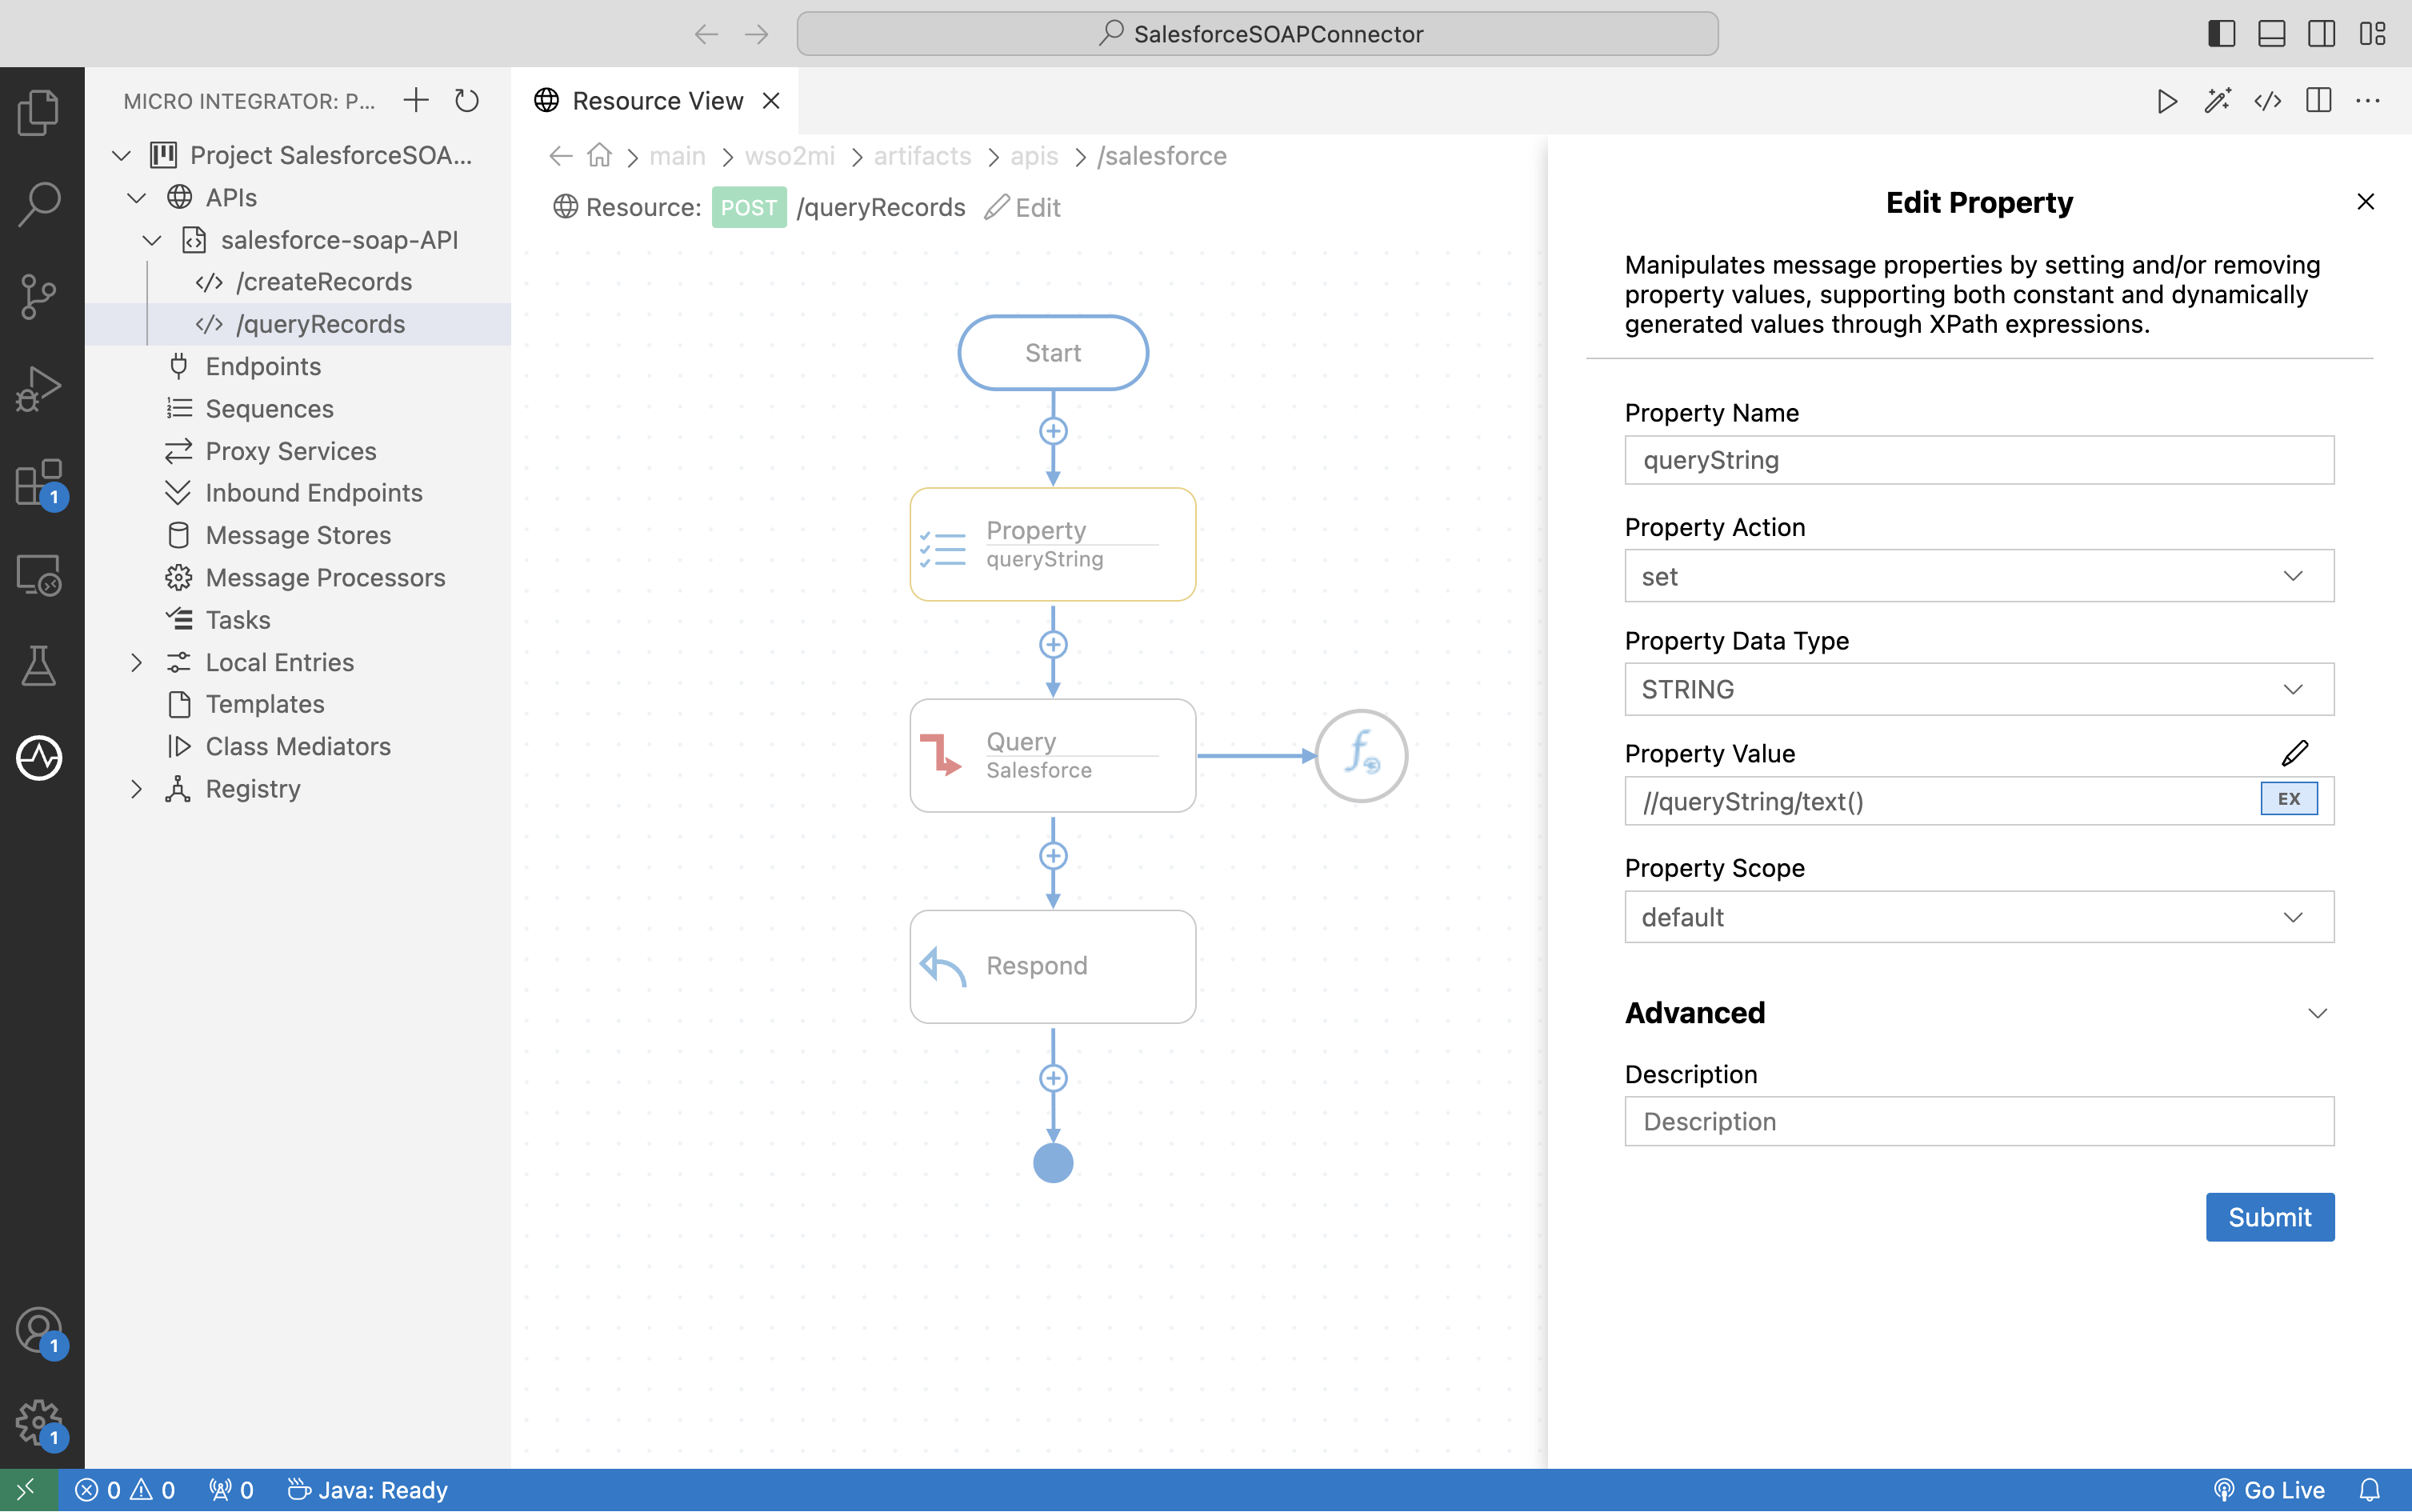Collapse Project SalesforceSOA tree node
The height and width of the screenshot is (1512, 2412).
(x=121, y=155)
